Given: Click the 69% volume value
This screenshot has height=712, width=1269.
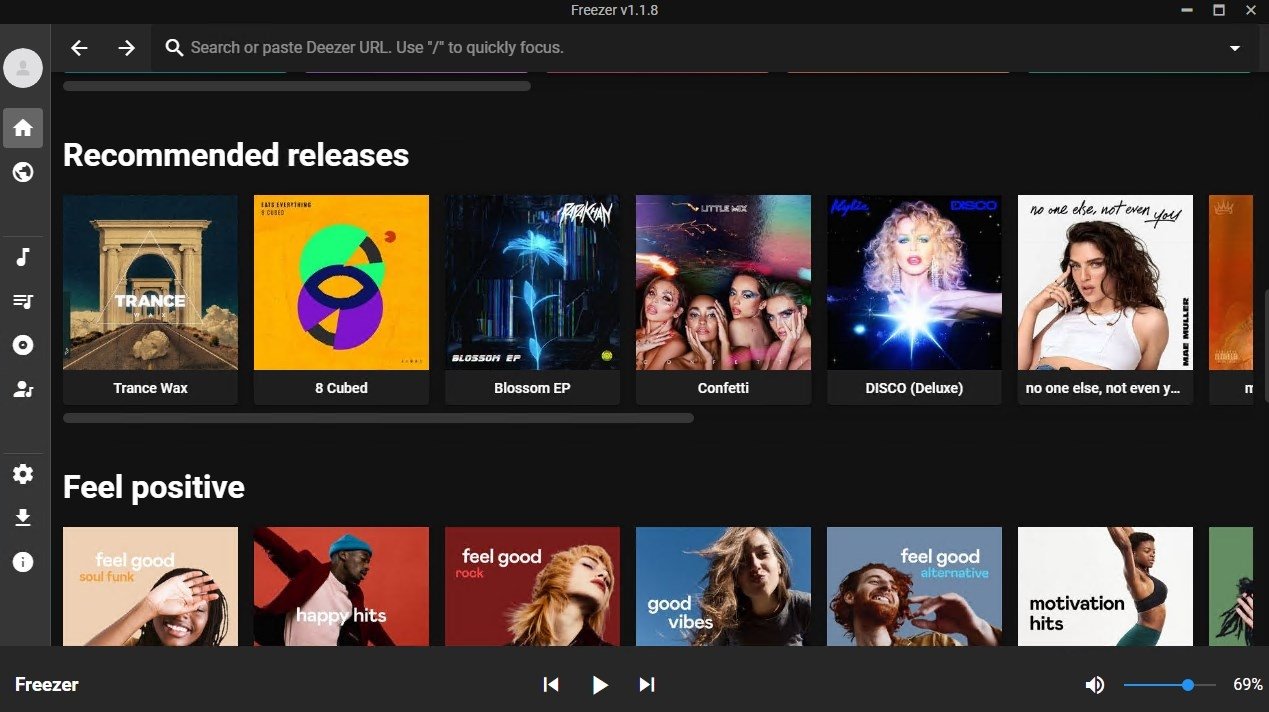Looking at the screenshot, I should 1248,685.
